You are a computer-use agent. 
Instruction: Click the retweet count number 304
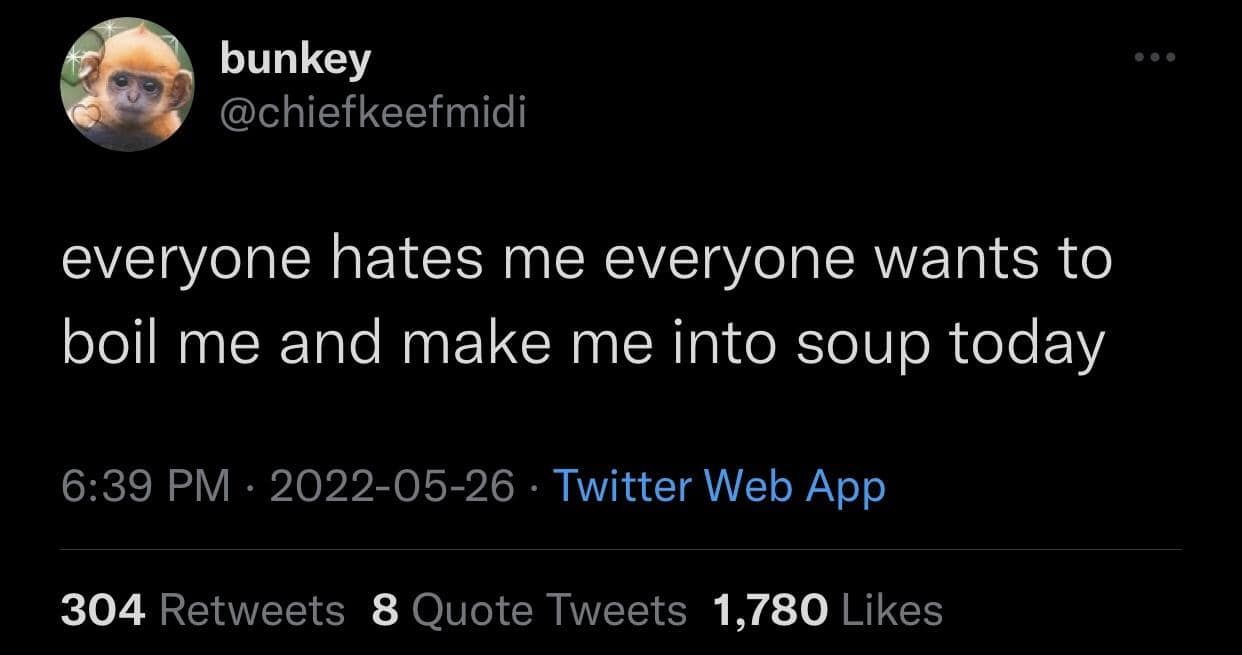tap(104, 609)
